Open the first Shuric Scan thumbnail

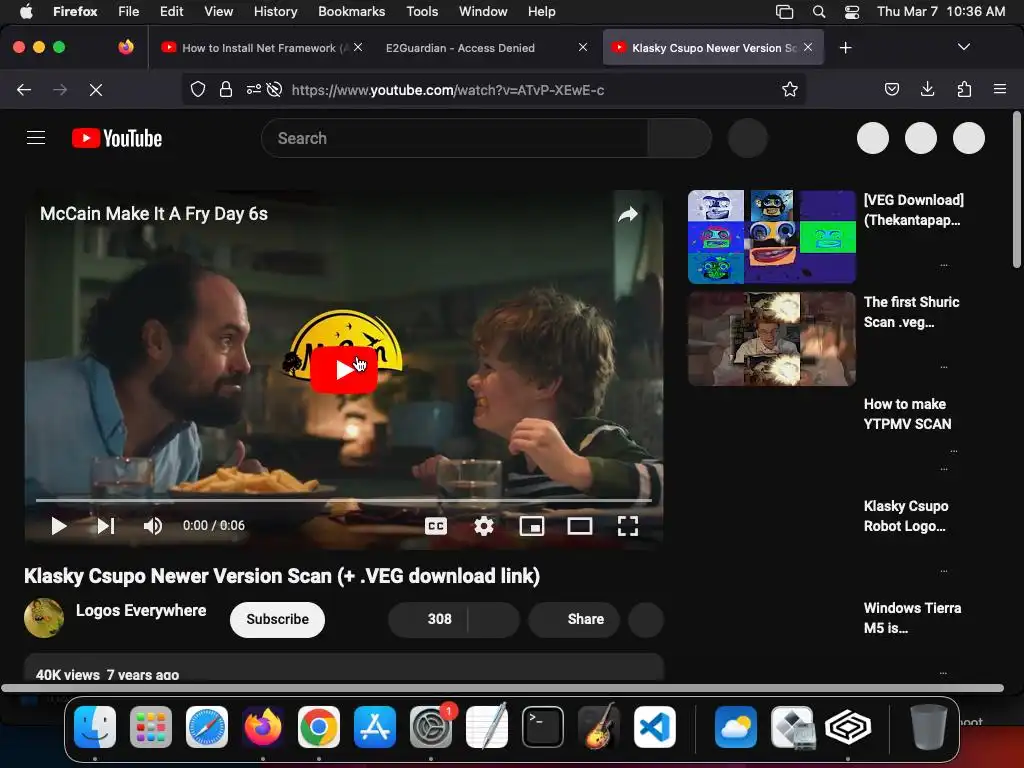(x=771, y=339)
